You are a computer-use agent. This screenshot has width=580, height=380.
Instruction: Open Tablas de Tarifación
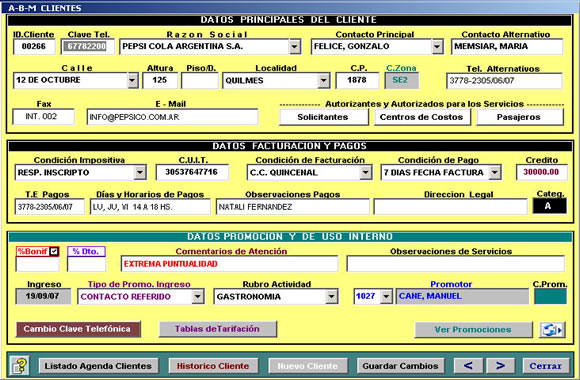click(x=218, y=329)
